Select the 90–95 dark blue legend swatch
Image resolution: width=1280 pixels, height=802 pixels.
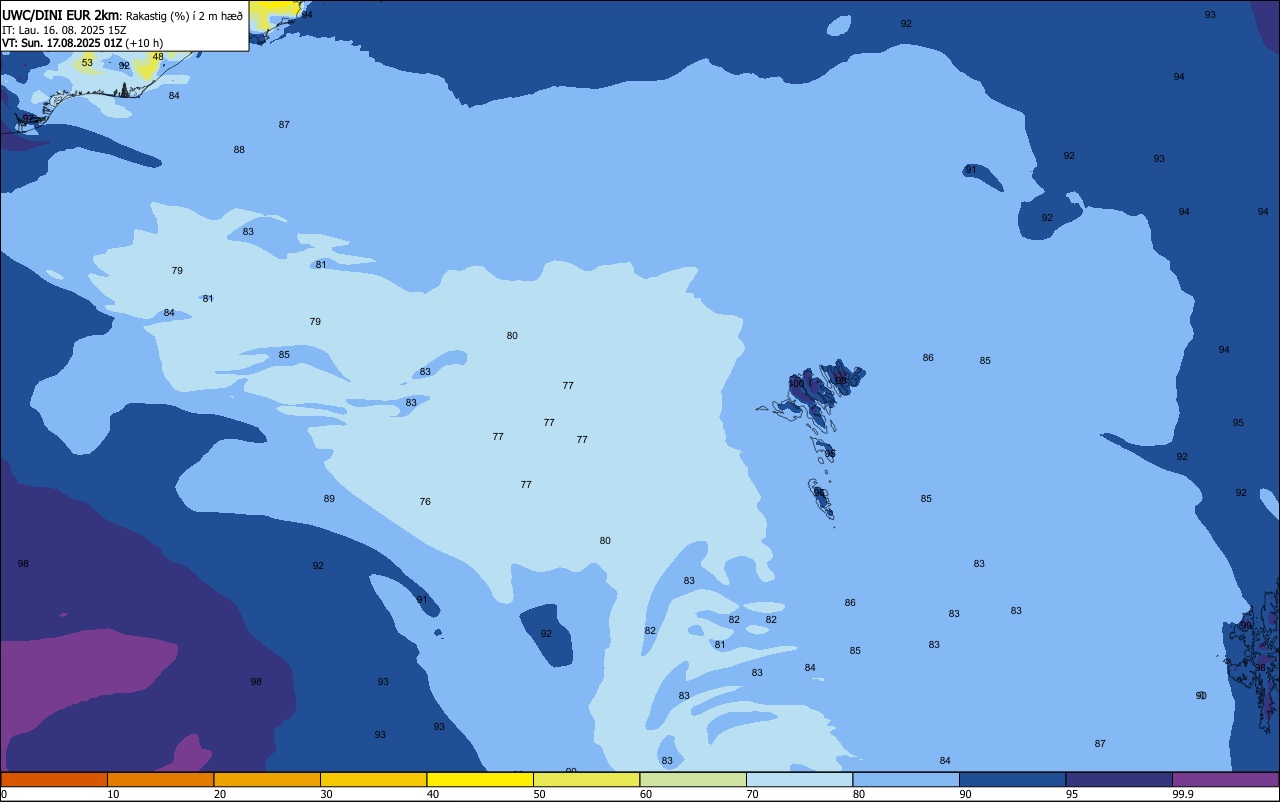(x=1012, y=779)
